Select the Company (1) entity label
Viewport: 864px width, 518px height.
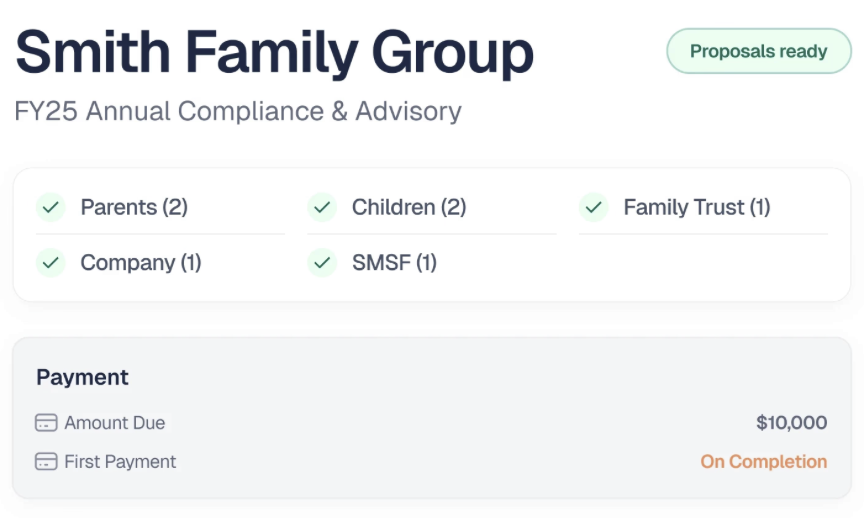coord(141,263)
